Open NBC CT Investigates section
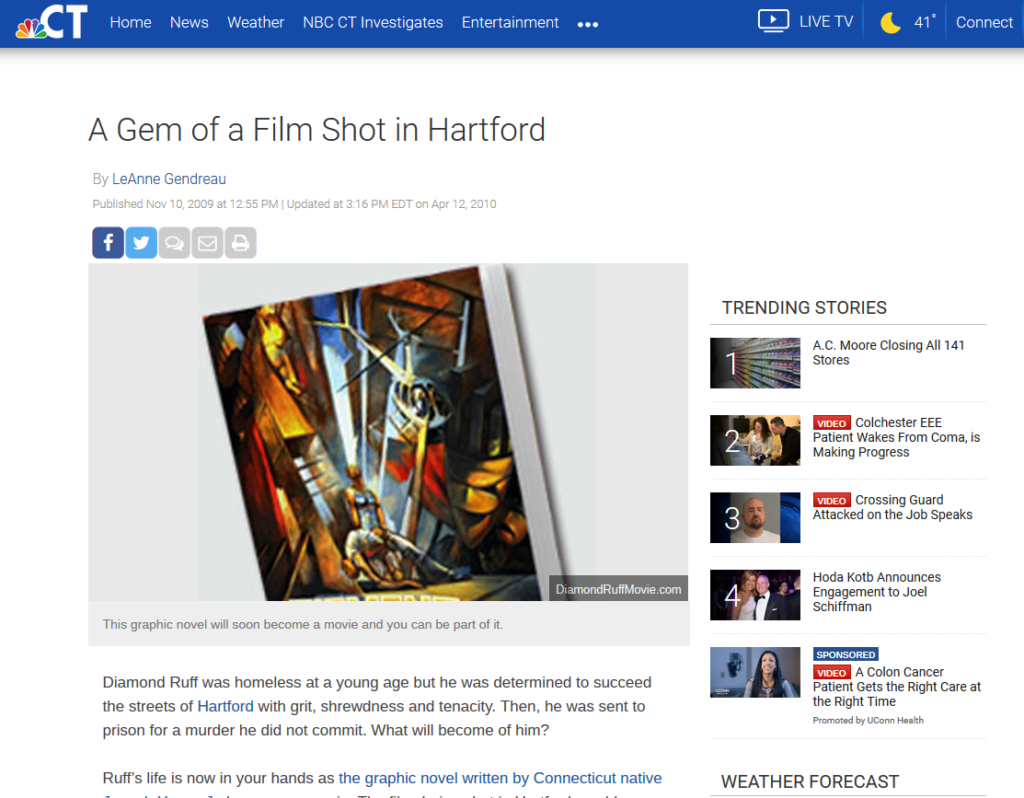Viewport: 1024px width, 798px height. (x=373, y=23)
